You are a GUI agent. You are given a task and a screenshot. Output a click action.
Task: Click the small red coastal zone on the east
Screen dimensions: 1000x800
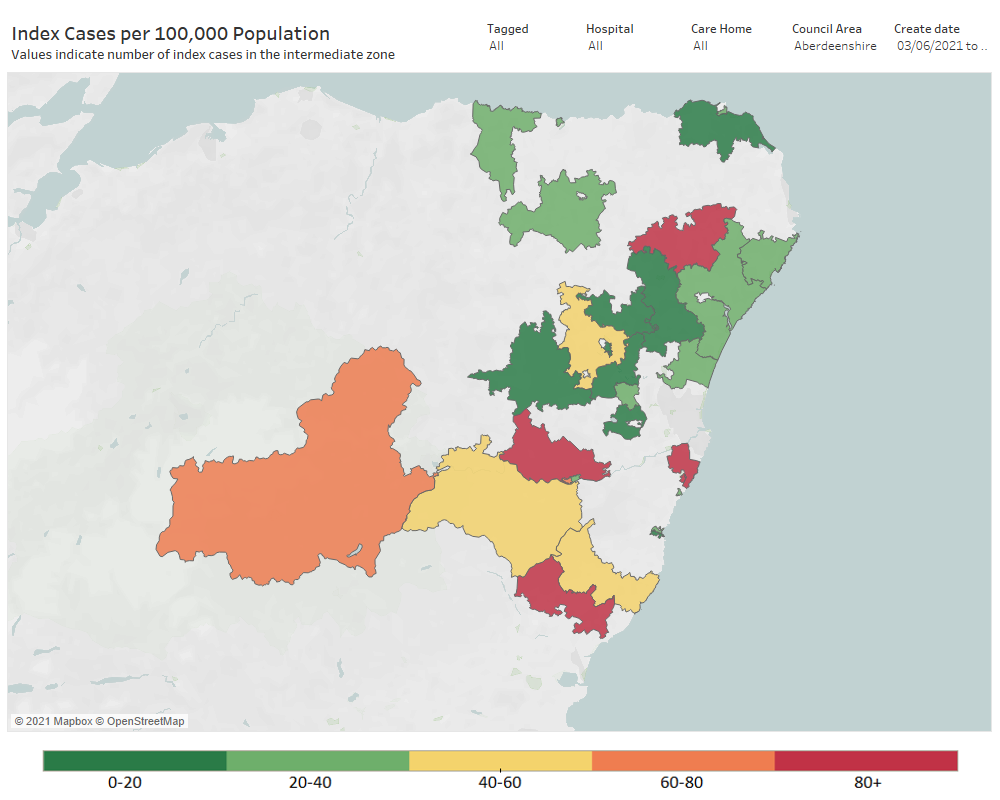(x=684, y=464)
